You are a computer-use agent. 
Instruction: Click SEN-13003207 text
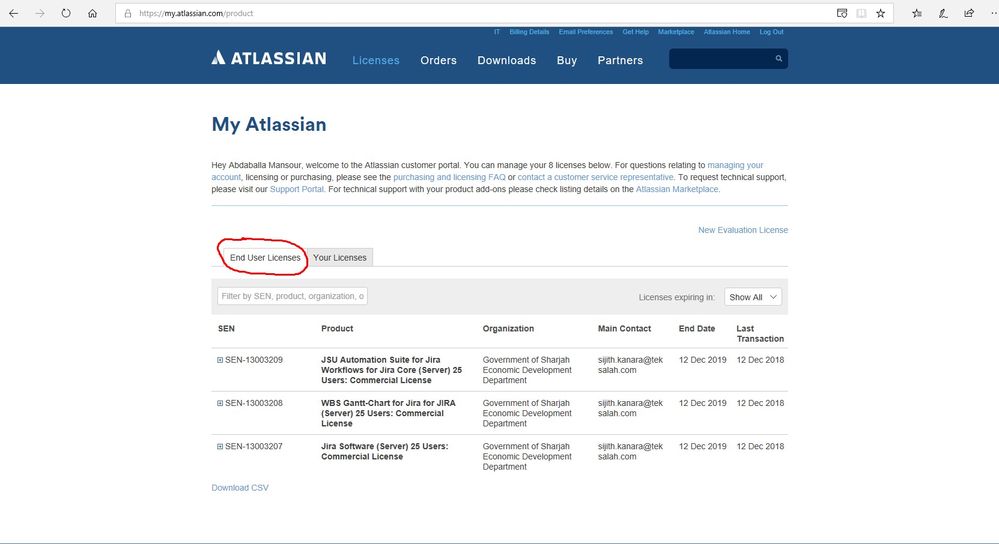(254, 447)
